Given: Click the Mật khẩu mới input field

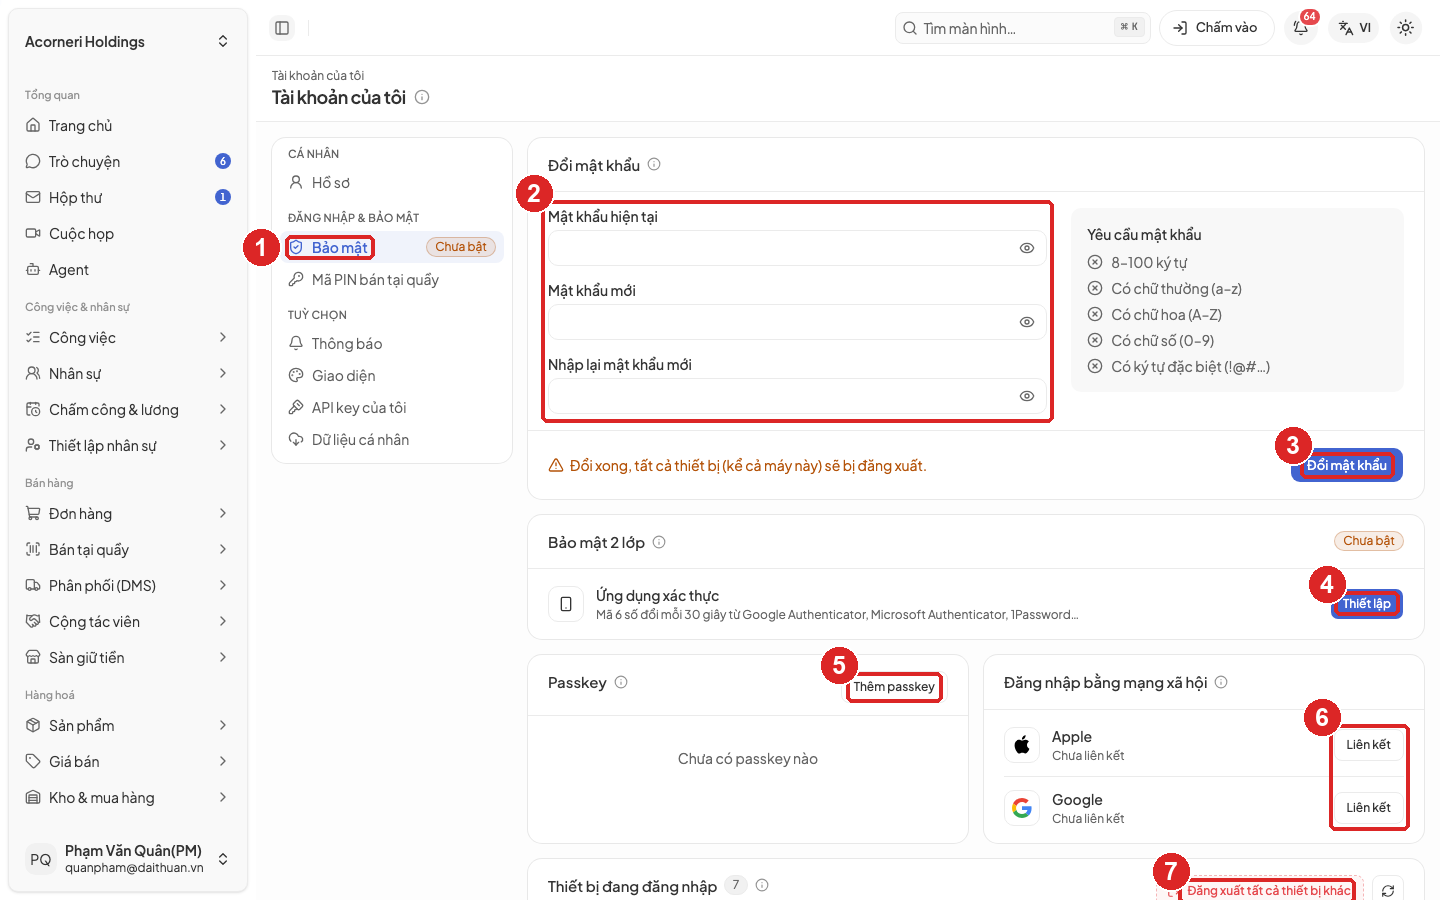Looking at the screenshot, I should pyautogui.click(x=797, y=322).
